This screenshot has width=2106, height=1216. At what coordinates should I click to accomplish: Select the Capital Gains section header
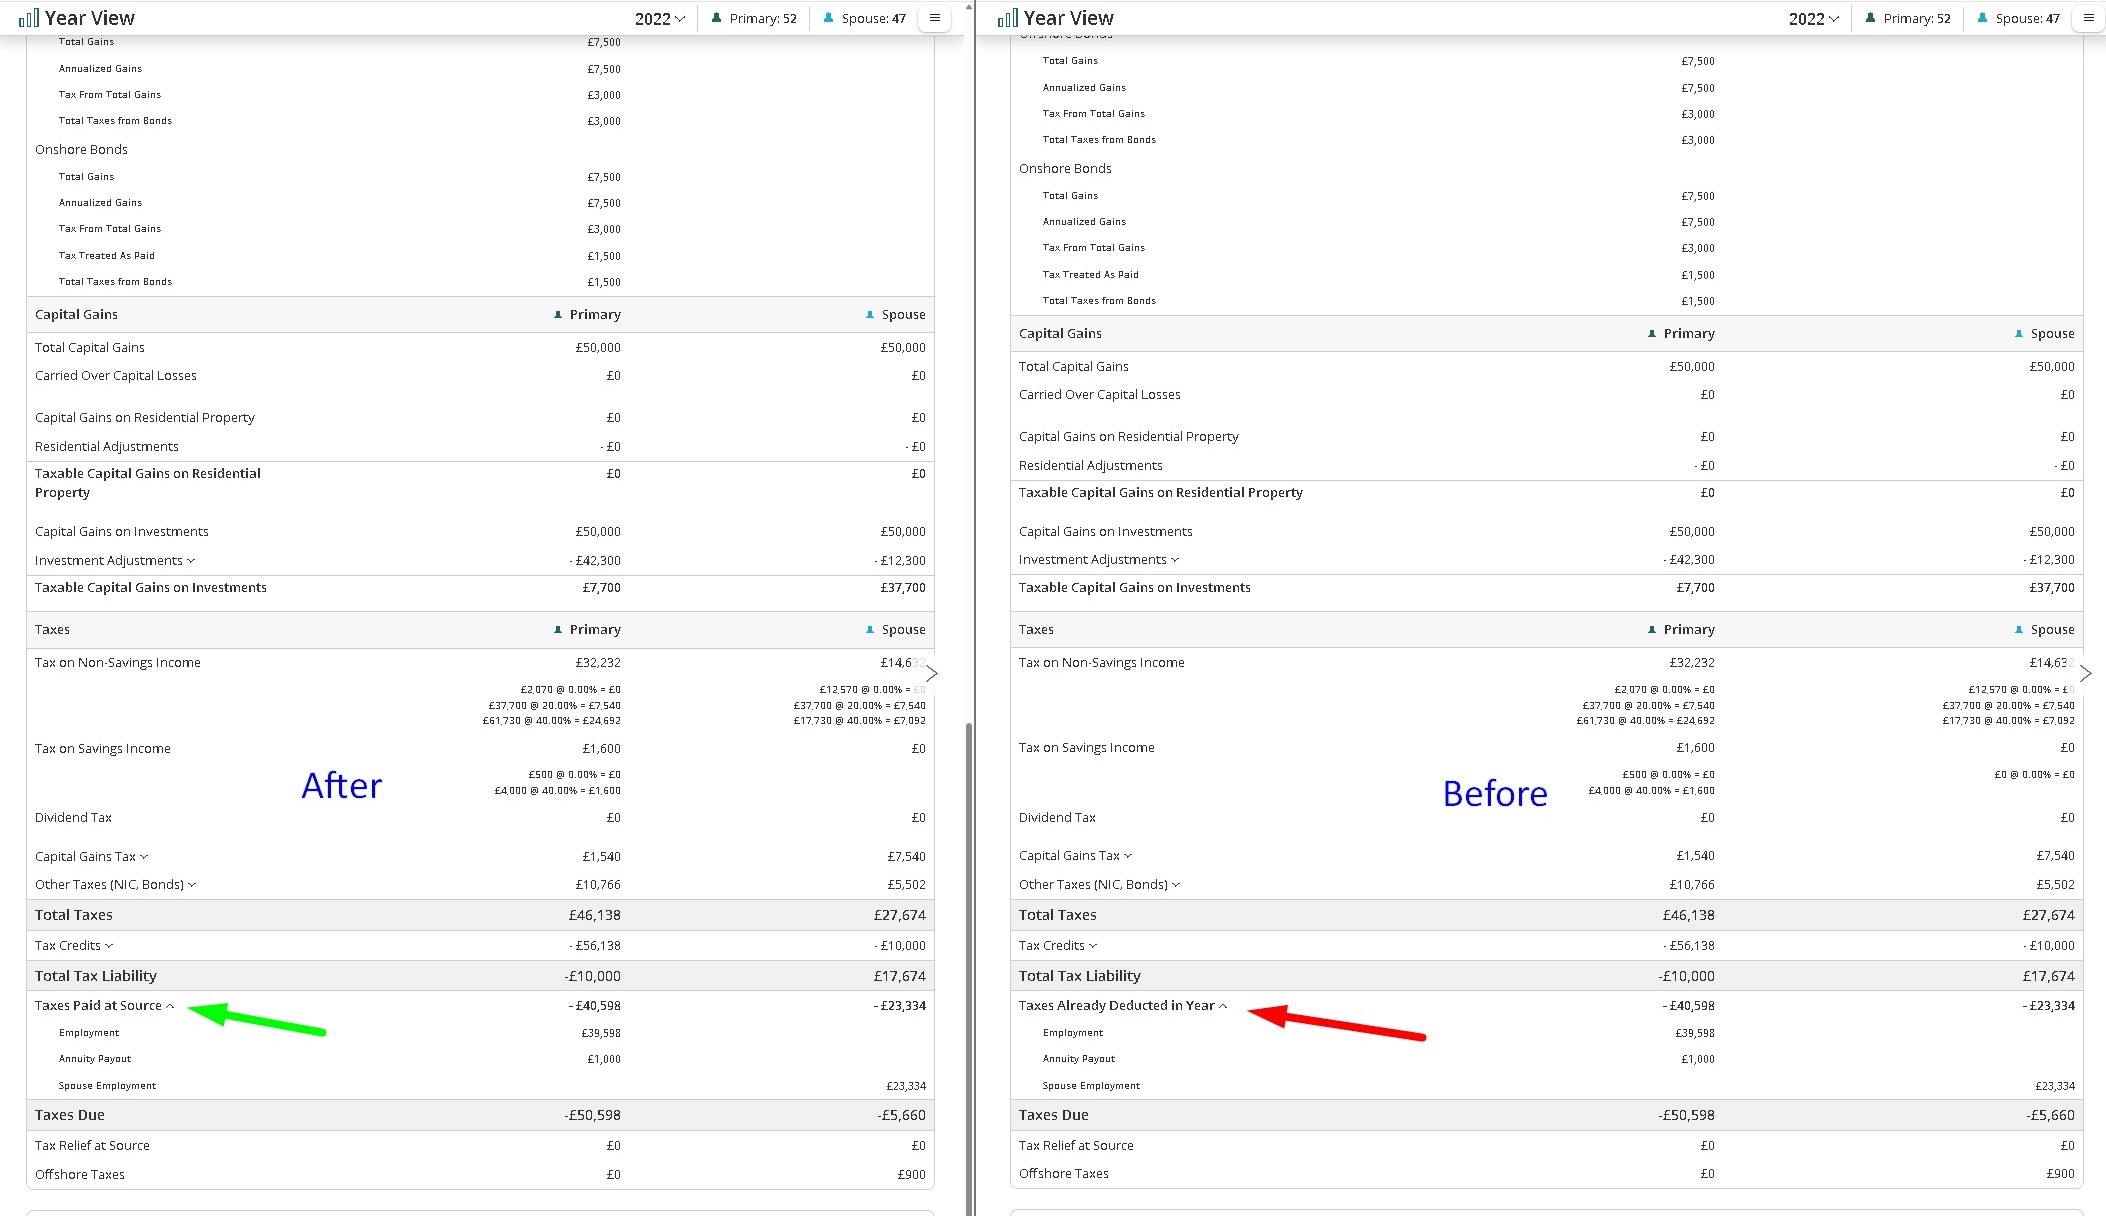[x=76, y=314]
